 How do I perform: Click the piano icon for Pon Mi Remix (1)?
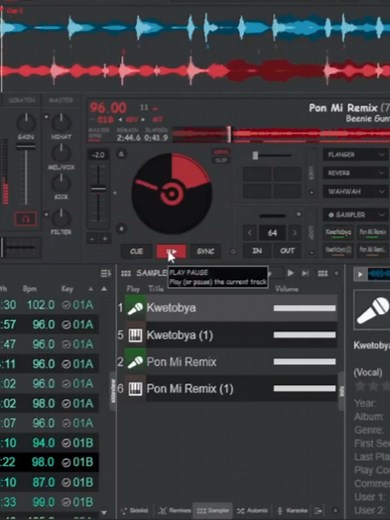point(135,389)
